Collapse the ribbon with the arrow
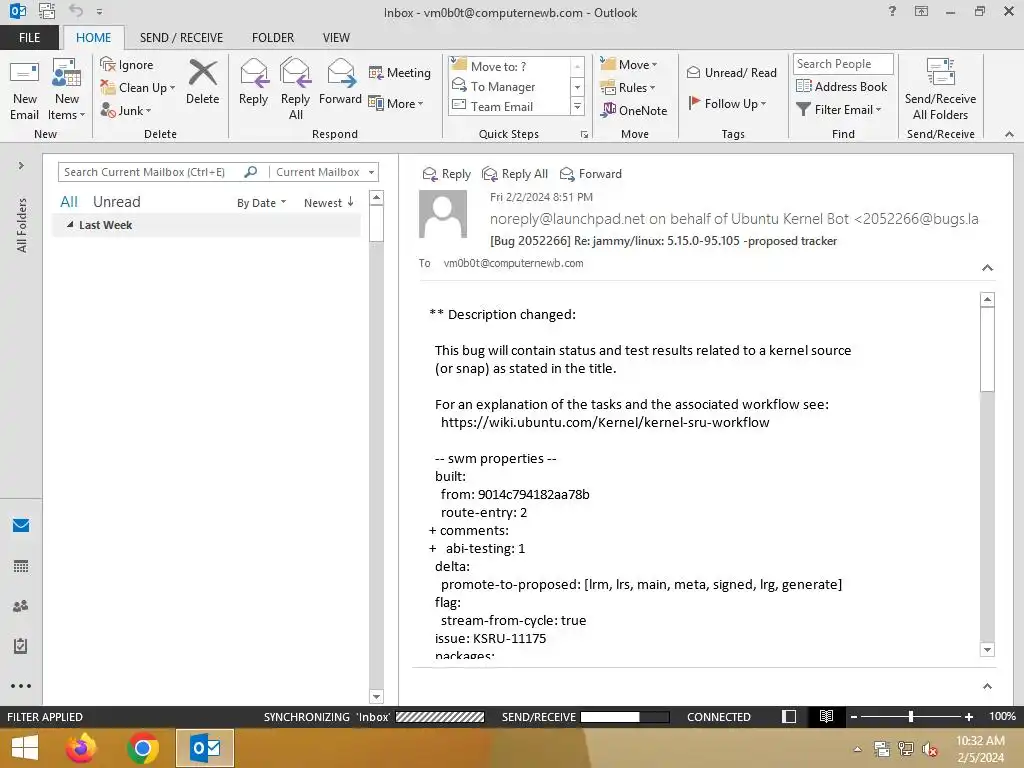1024x768 pixels. point(1009,134)
